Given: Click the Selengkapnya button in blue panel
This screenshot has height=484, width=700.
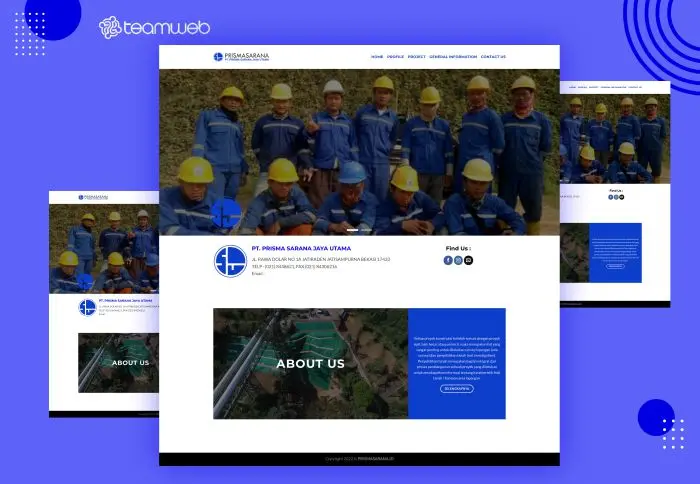Looking at the screenshot, I should point(457,388).
